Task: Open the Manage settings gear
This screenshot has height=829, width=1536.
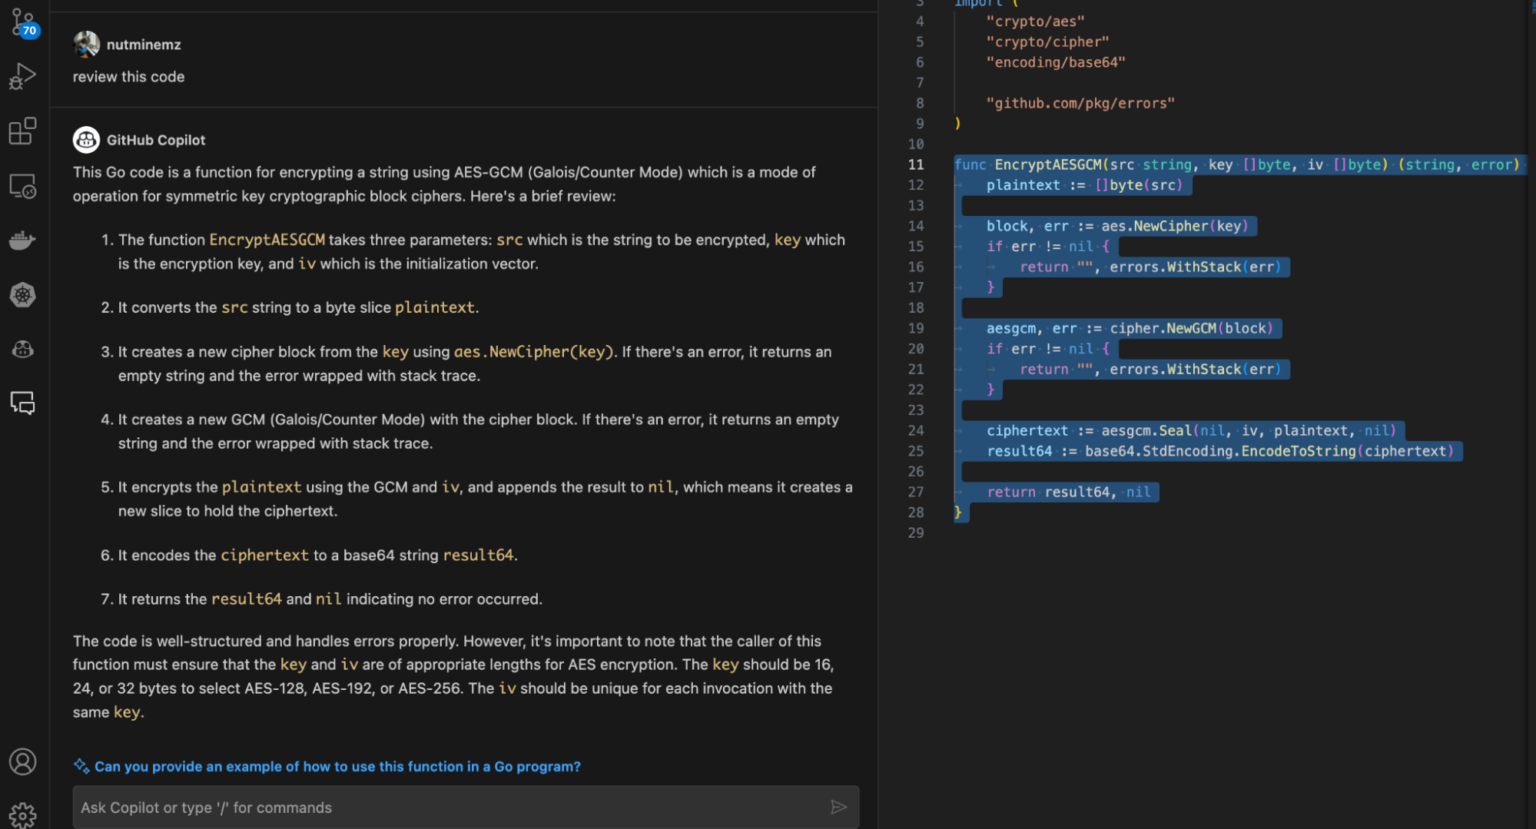Action: tap(22, 815)
